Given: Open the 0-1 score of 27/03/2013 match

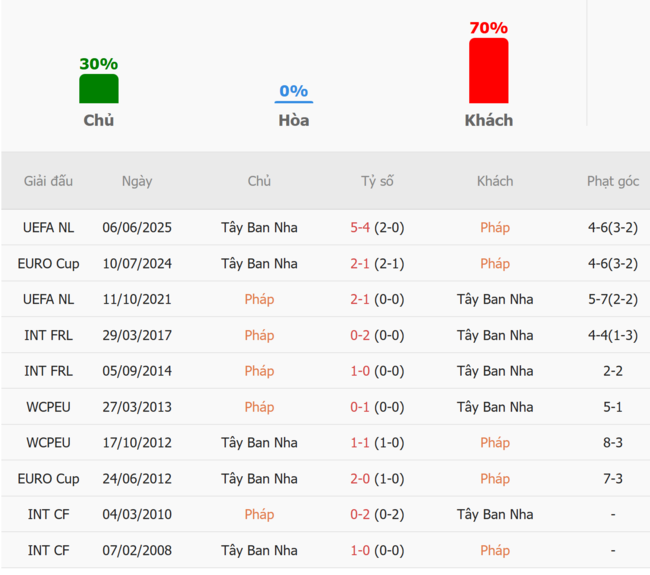Looking at the screenshot, I should tap(360, 407).
